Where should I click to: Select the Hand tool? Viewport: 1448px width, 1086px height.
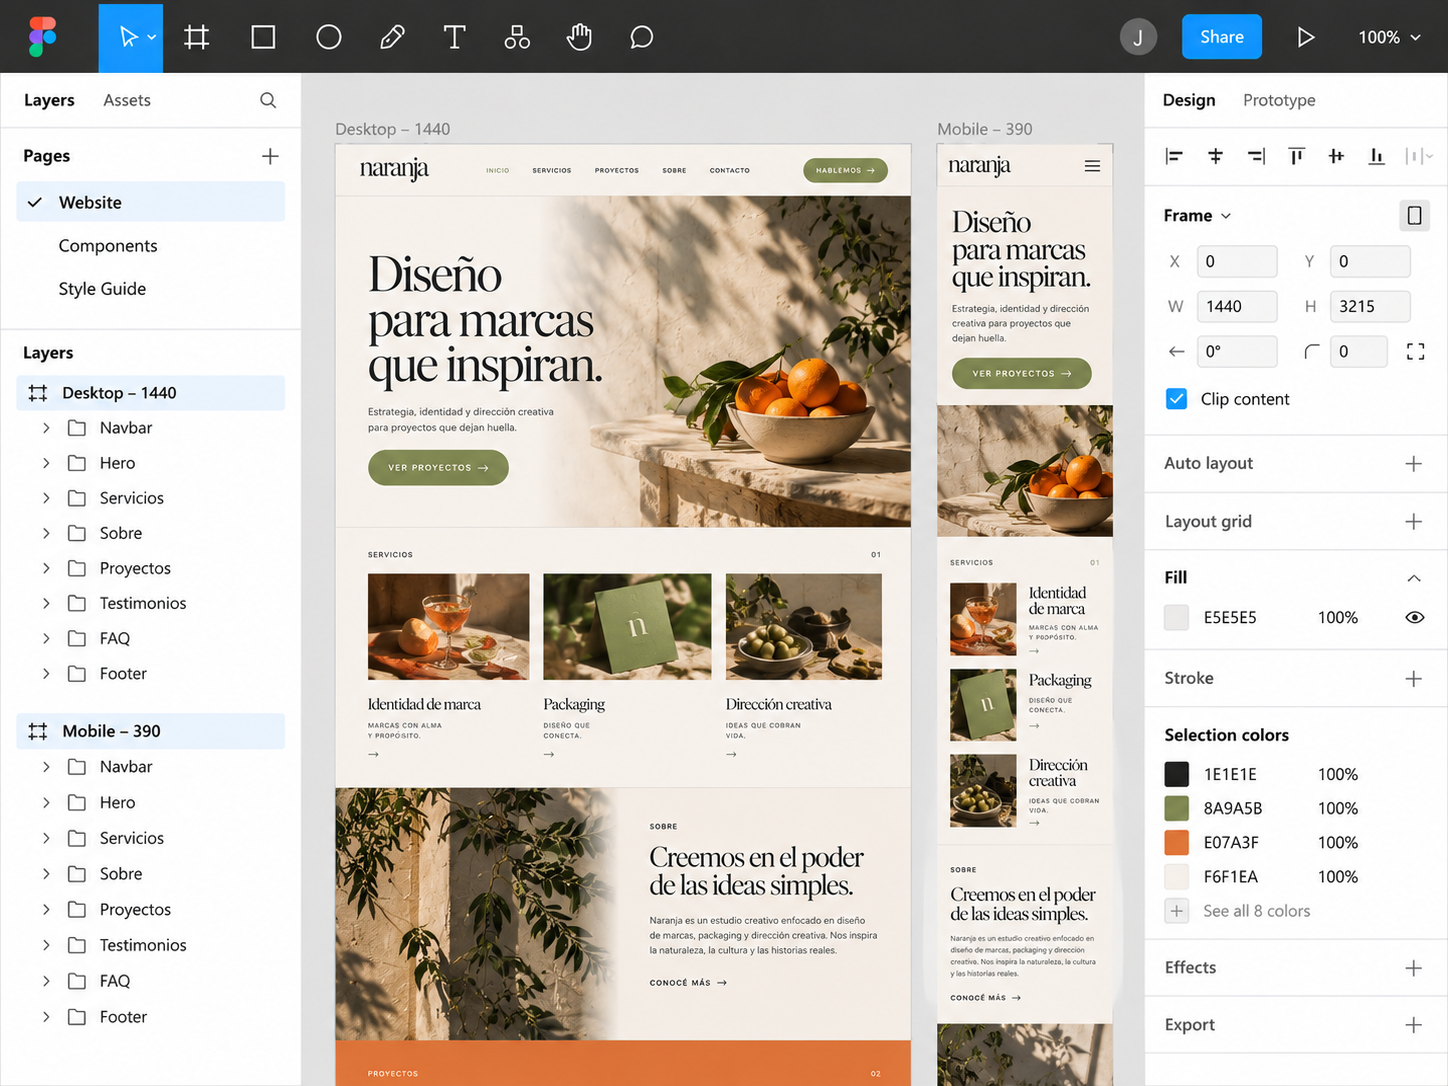pos(579,37)
